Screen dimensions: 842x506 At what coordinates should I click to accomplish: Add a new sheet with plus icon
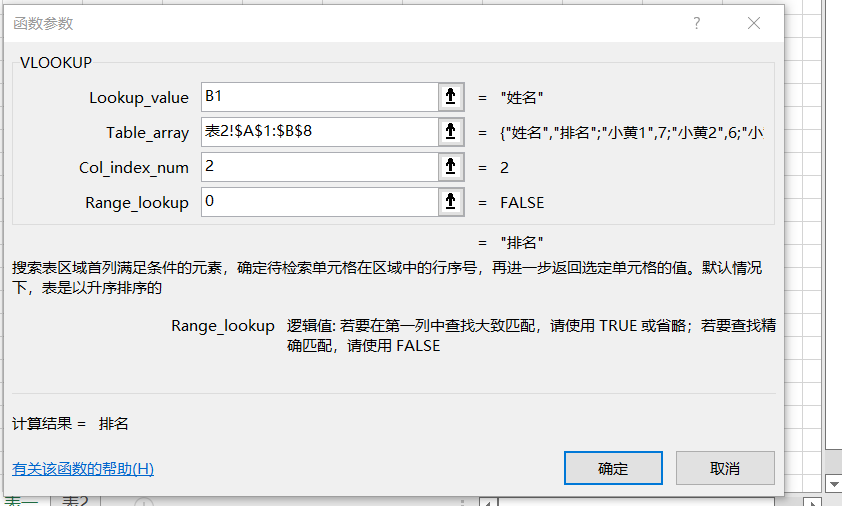click(143, 503)
